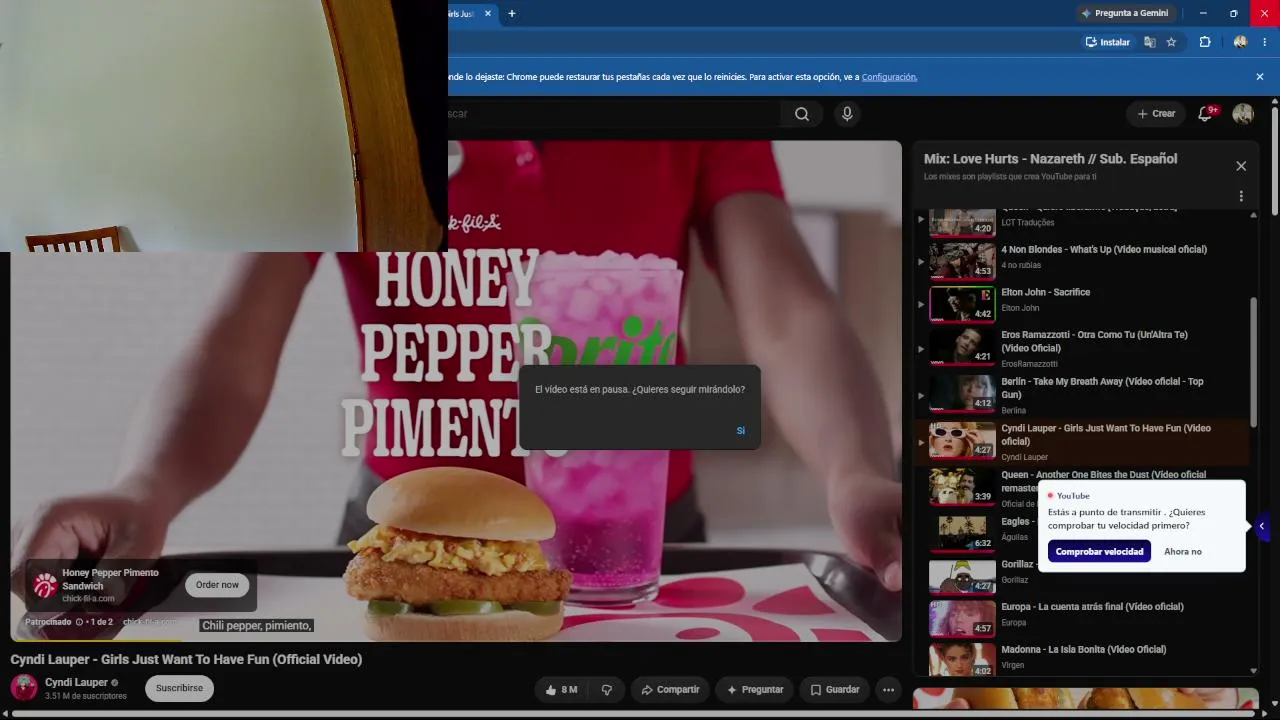Open Chrome profile avatar
1280x720 pixels.
point(1241,42)
